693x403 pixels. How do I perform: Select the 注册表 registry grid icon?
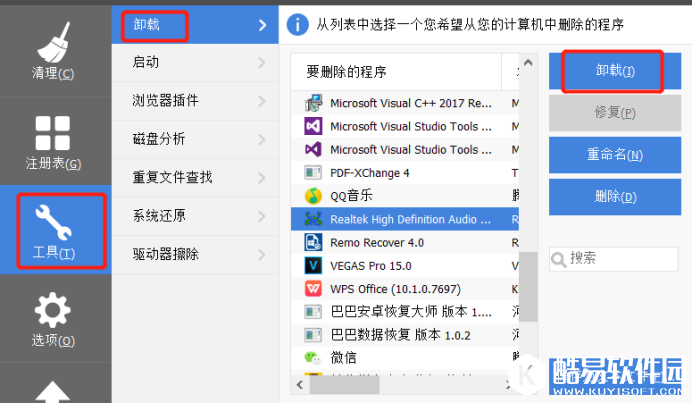coord(54,132)
